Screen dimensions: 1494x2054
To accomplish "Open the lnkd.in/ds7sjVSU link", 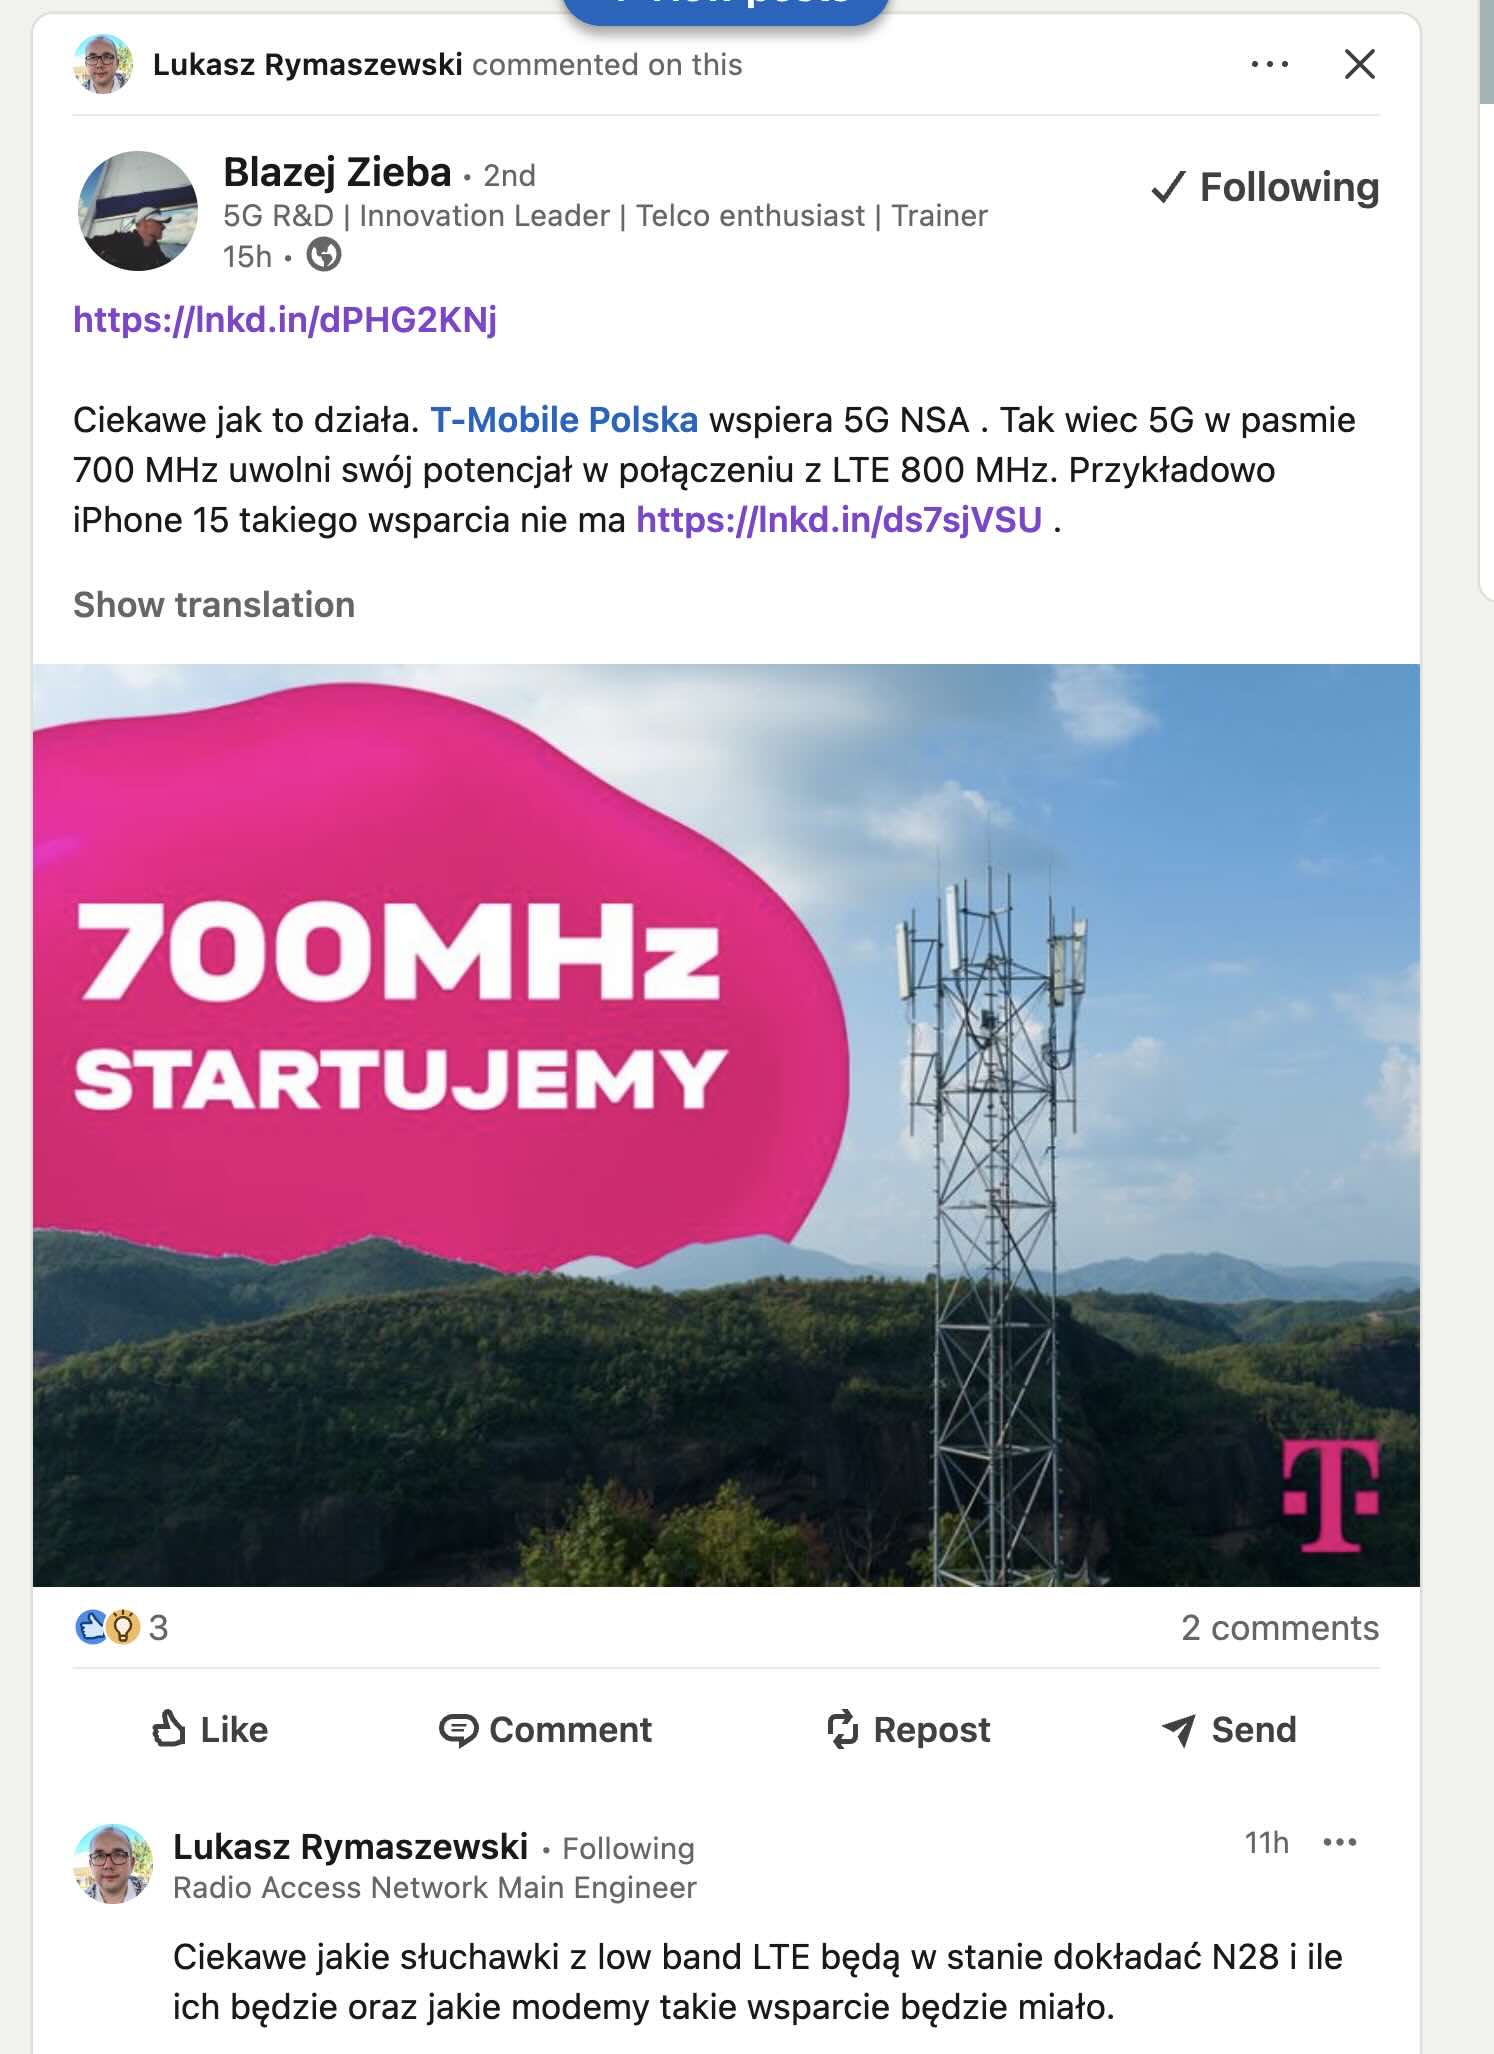I will (x=839, y=520).
